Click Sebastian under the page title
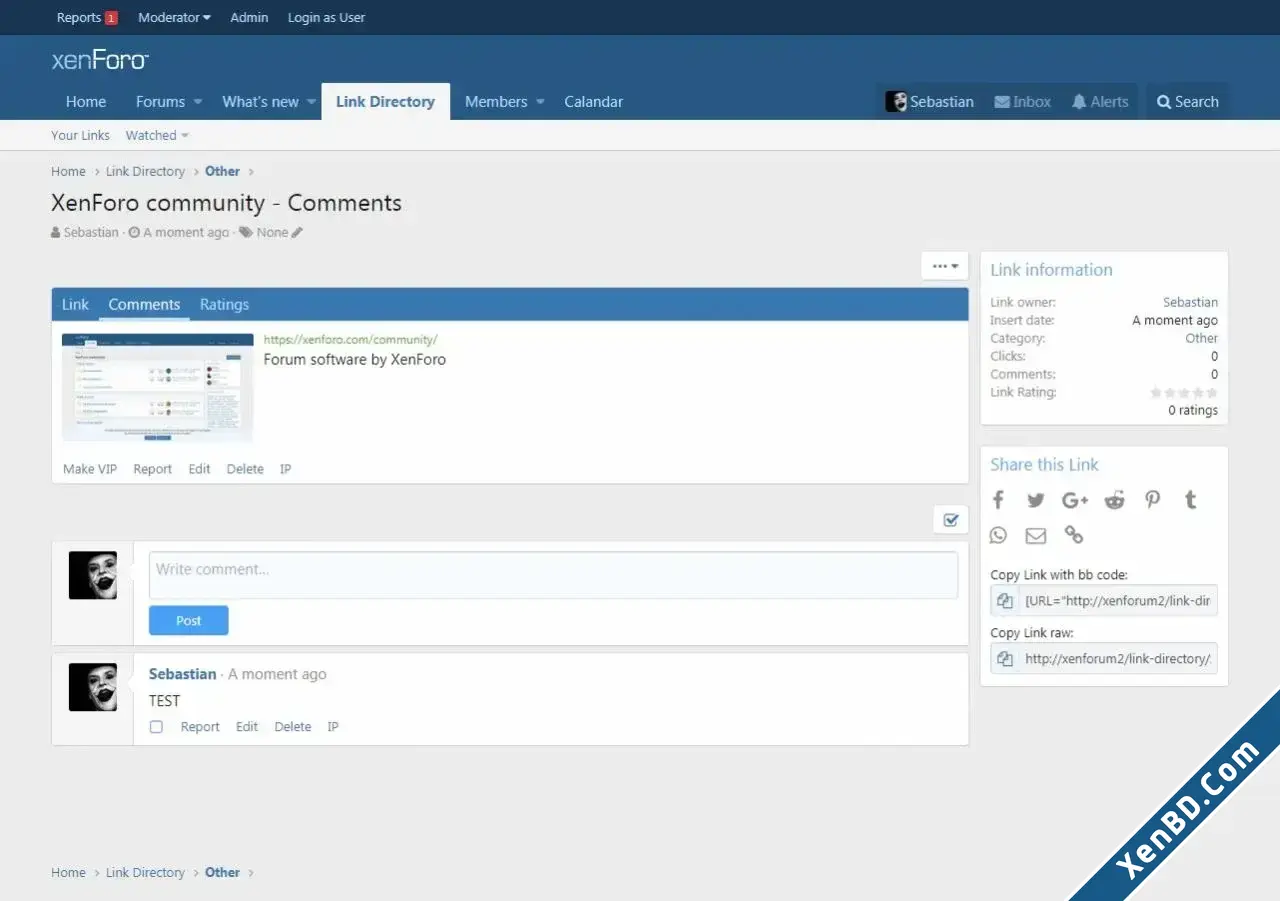Viewport: 1280px width, 901px height. (x=91, y=232)
